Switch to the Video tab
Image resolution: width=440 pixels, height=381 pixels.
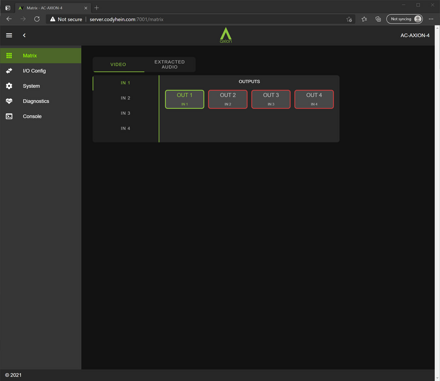118,64
